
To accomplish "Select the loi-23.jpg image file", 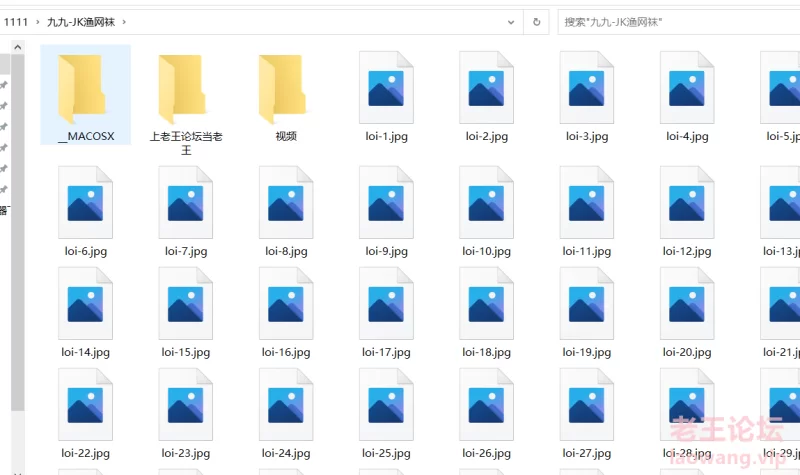I will 186,412.
